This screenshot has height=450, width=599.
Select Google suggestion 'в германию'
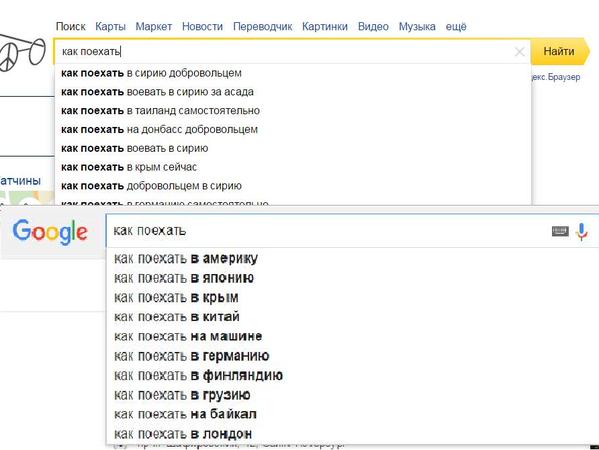pyautogui.click(x=352, y=356)
